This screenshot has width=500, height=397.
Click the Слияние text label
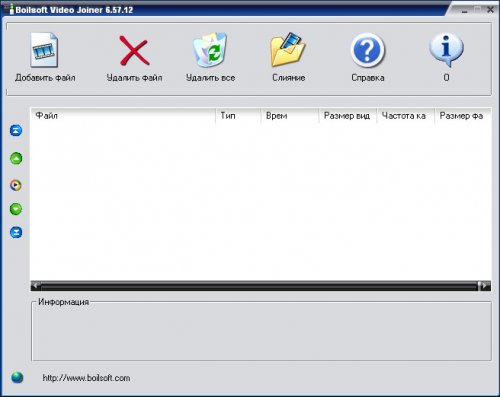click(x=289, y=78)
